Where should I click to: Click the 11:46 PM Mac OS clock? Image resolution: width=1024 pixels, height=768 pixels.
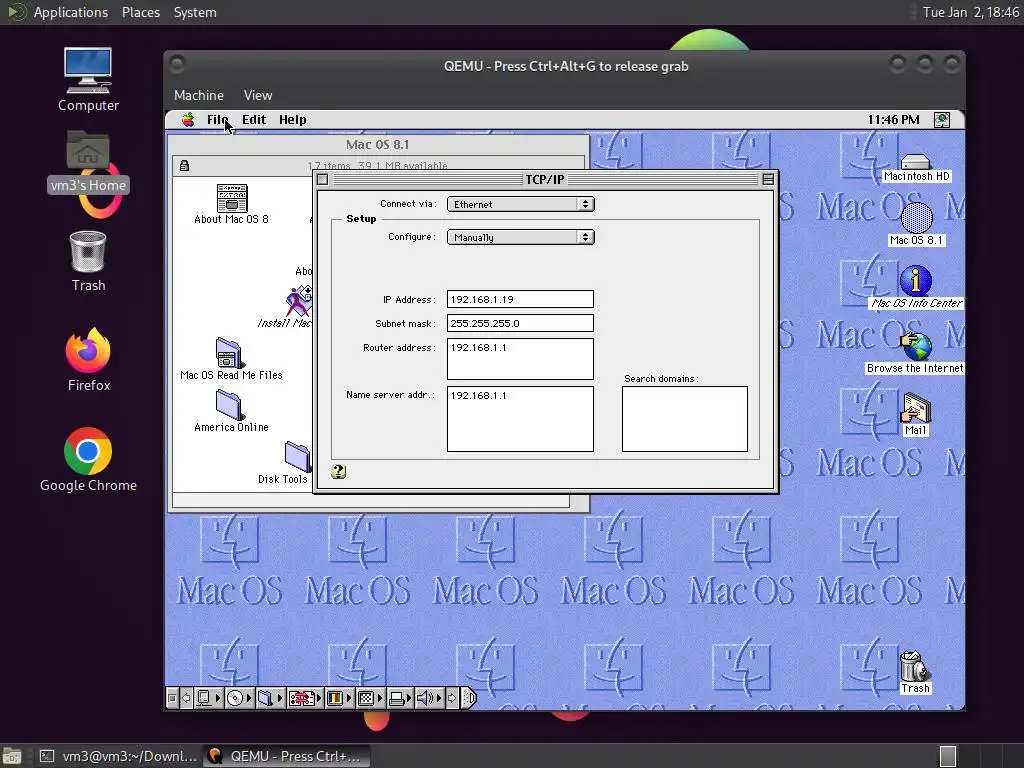pyautogui.click(x=893, y=120)
